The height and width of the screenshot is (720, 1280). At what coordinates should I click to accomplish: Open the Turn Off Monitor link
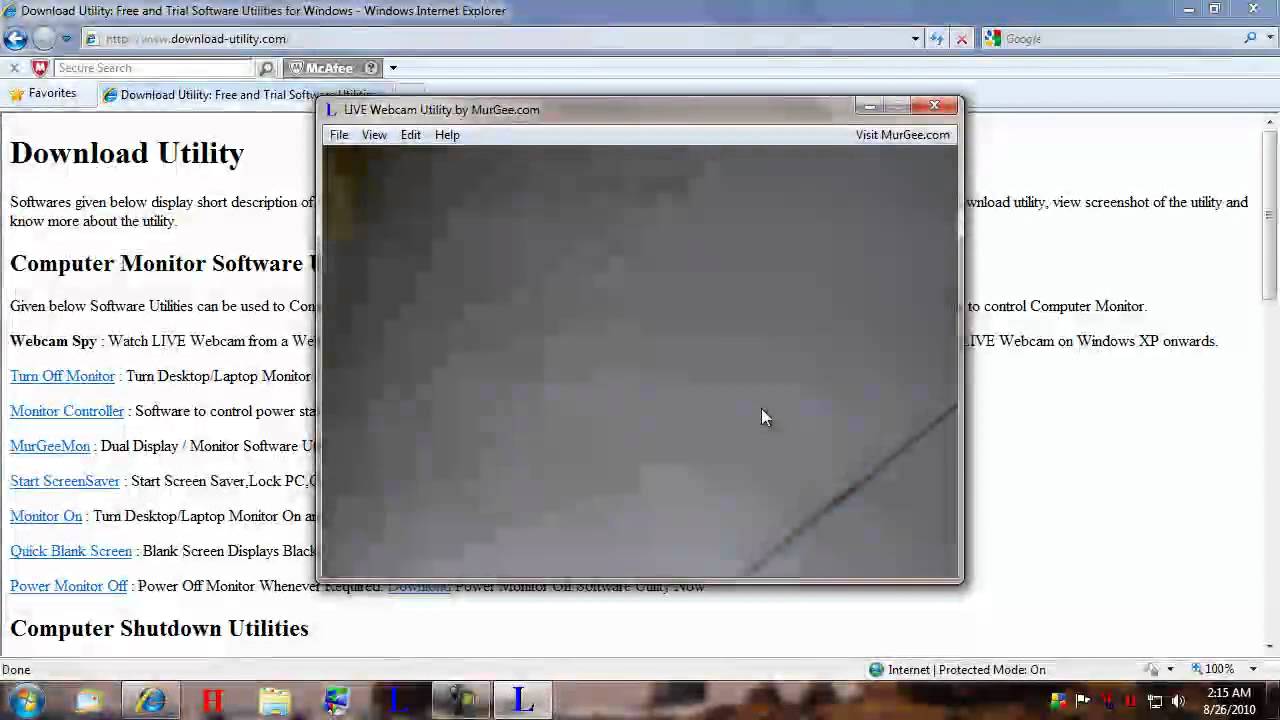click(x=62, y=376)
